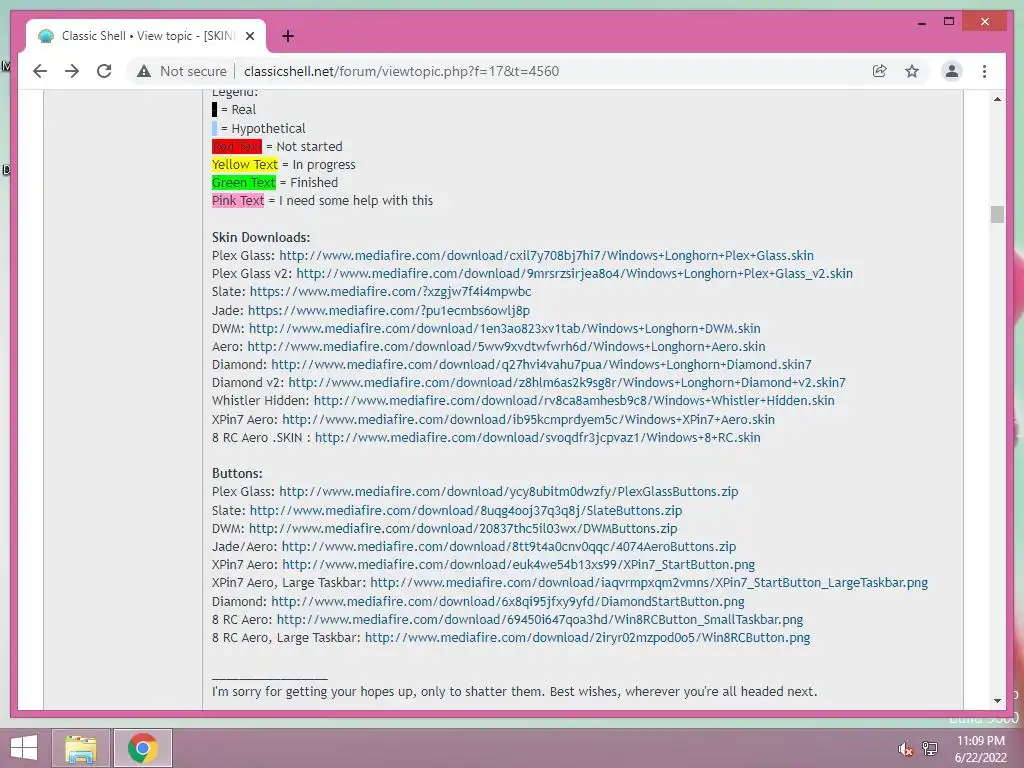The height and width of the screenshot is (768, 1024).
Task: Click the vertical scrollbar thumb
Action: click(997, 214)
